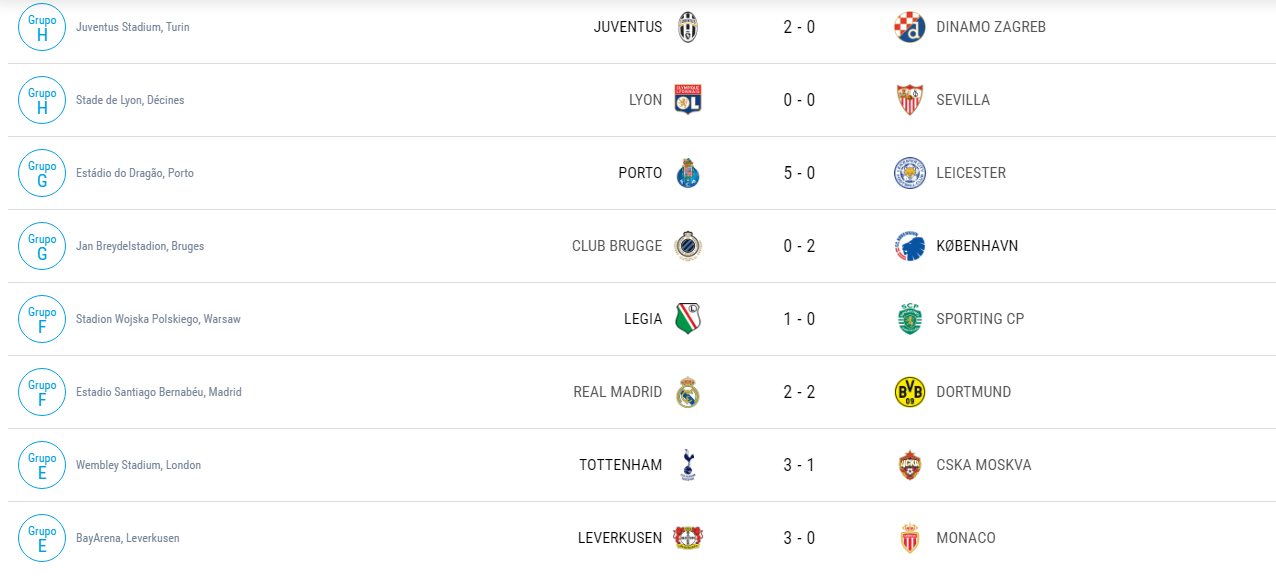Click the København club crest
The width and height of the screenshot is (1276, 578).
click(x=909, y=246)
